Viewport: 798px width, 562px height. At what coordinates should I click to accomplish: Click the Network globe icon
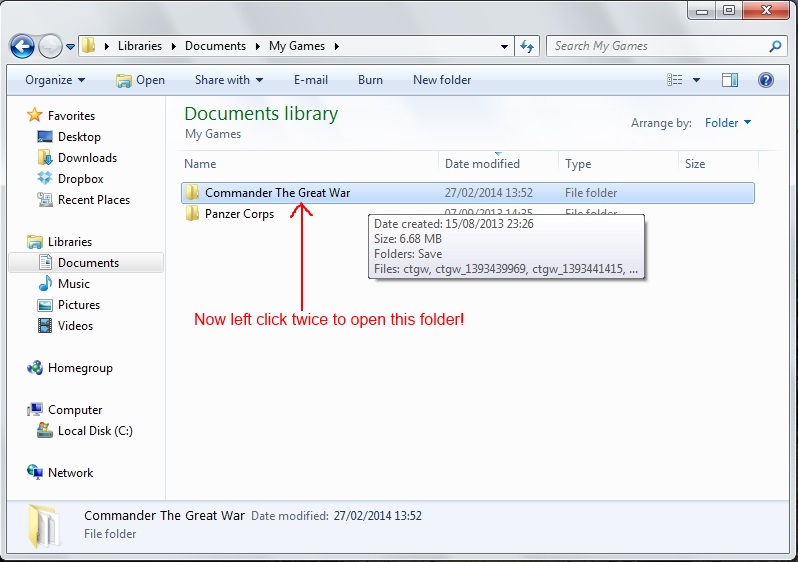tap(35, 472)
